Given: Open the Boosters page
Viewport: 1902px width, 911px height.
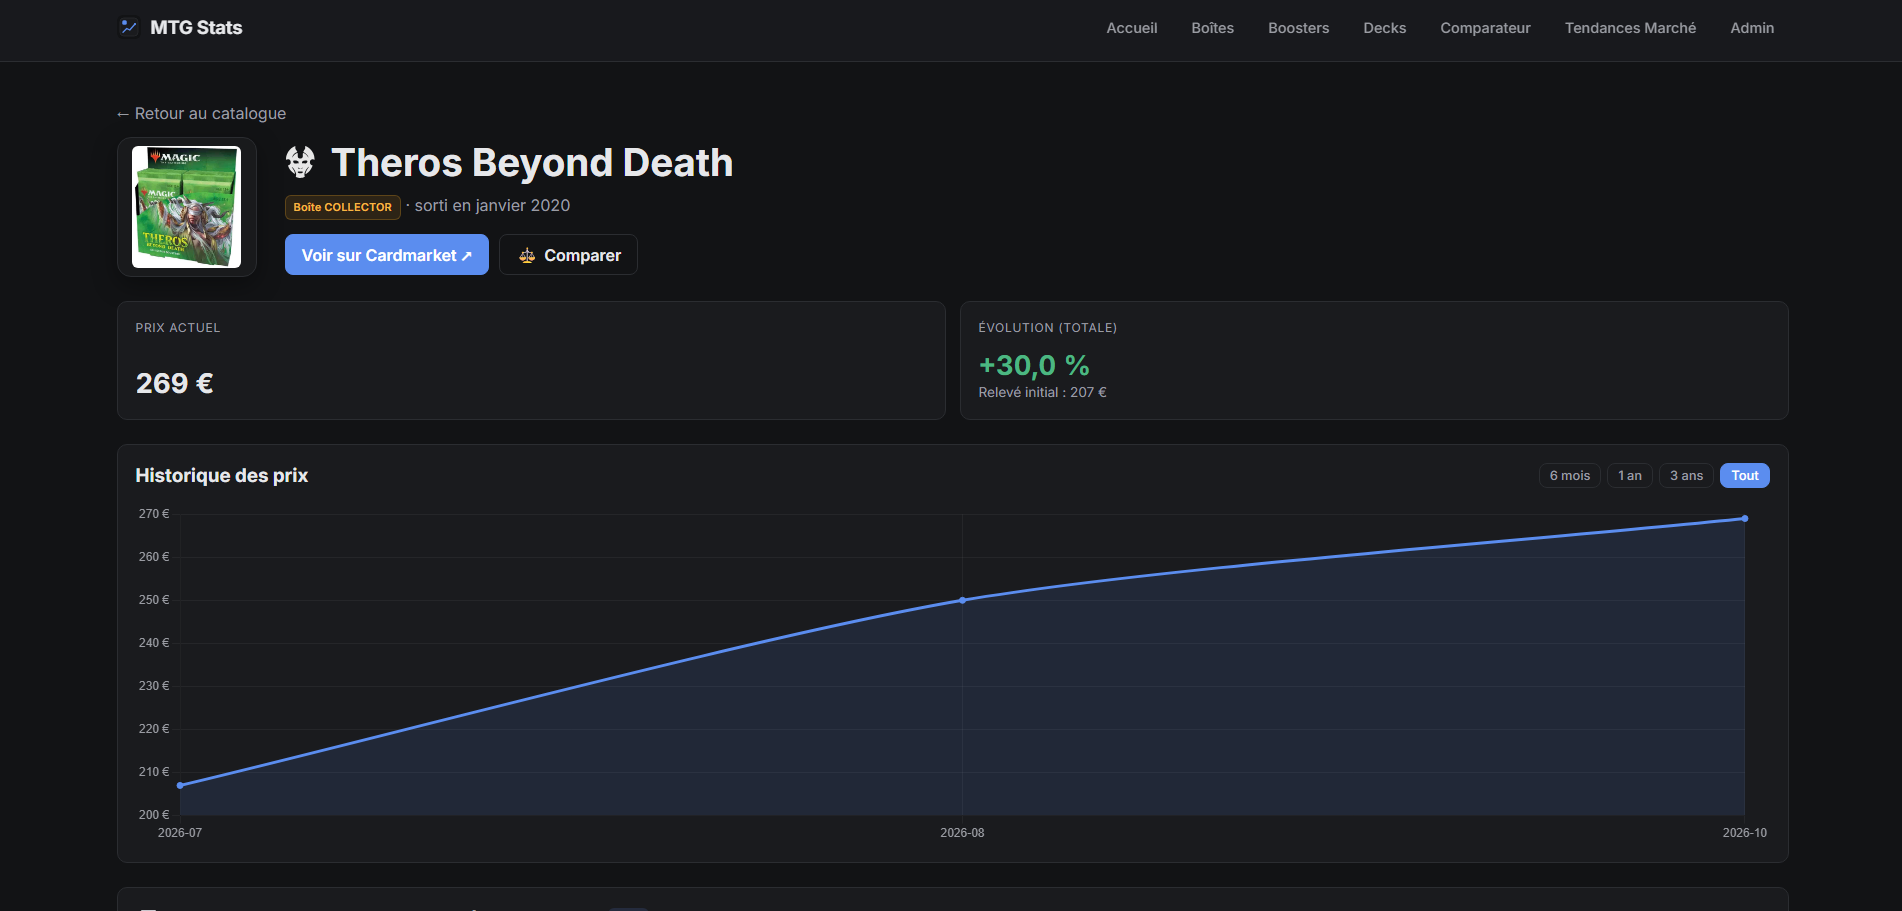Looking at the screenshot, I should click(1298, 28).
